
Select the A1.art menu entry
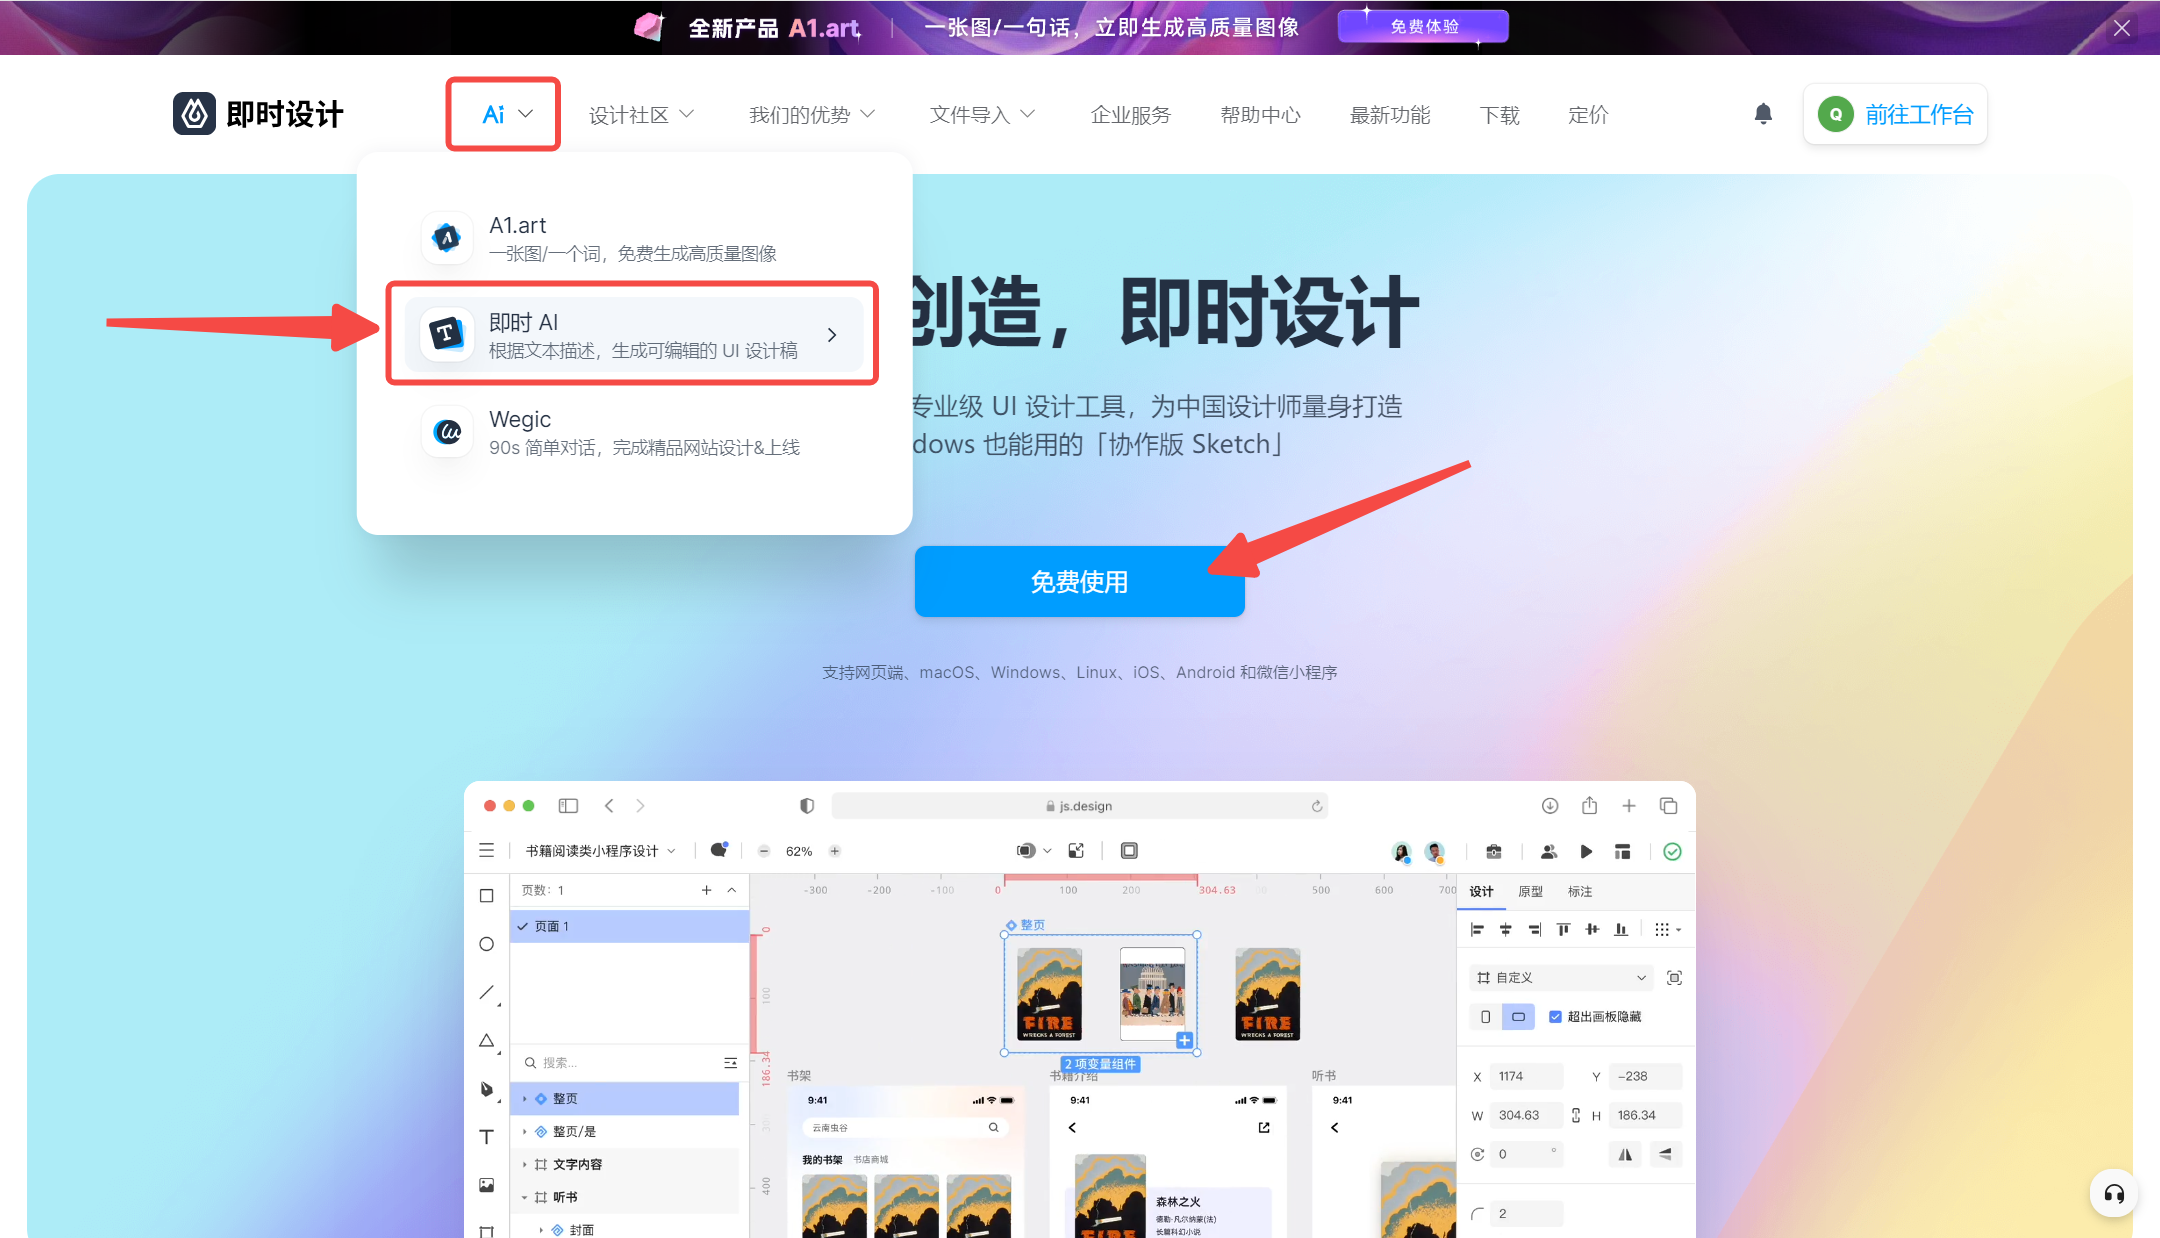634,238
